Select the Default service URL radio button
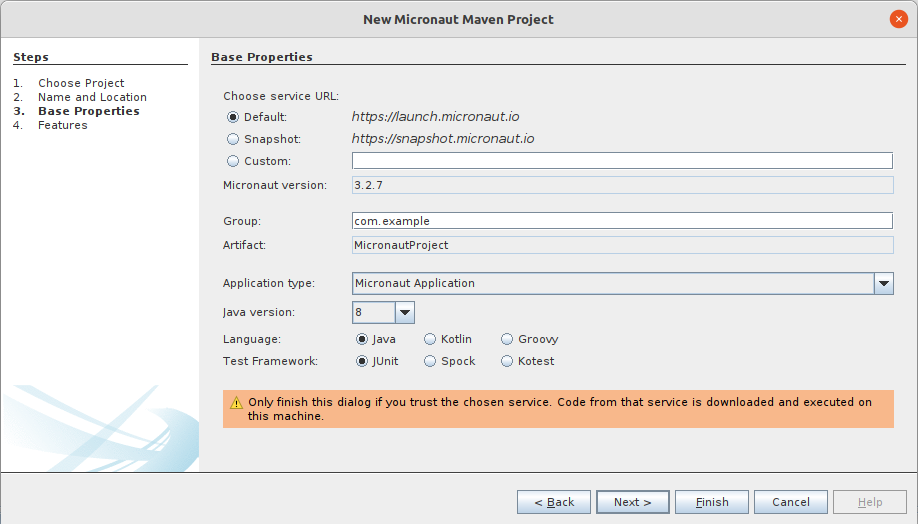Screen dimensions: 918x524 click(233, 117)
